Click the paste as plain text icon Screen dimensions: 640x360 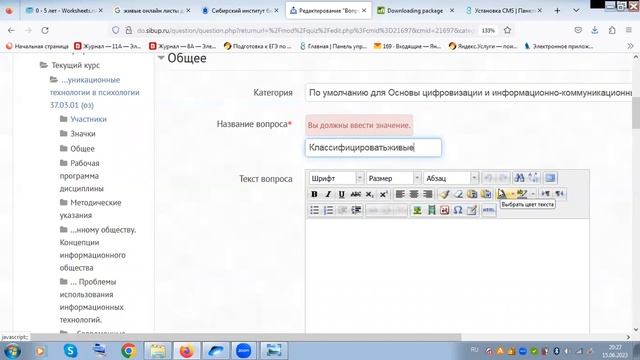pos(472,194)
